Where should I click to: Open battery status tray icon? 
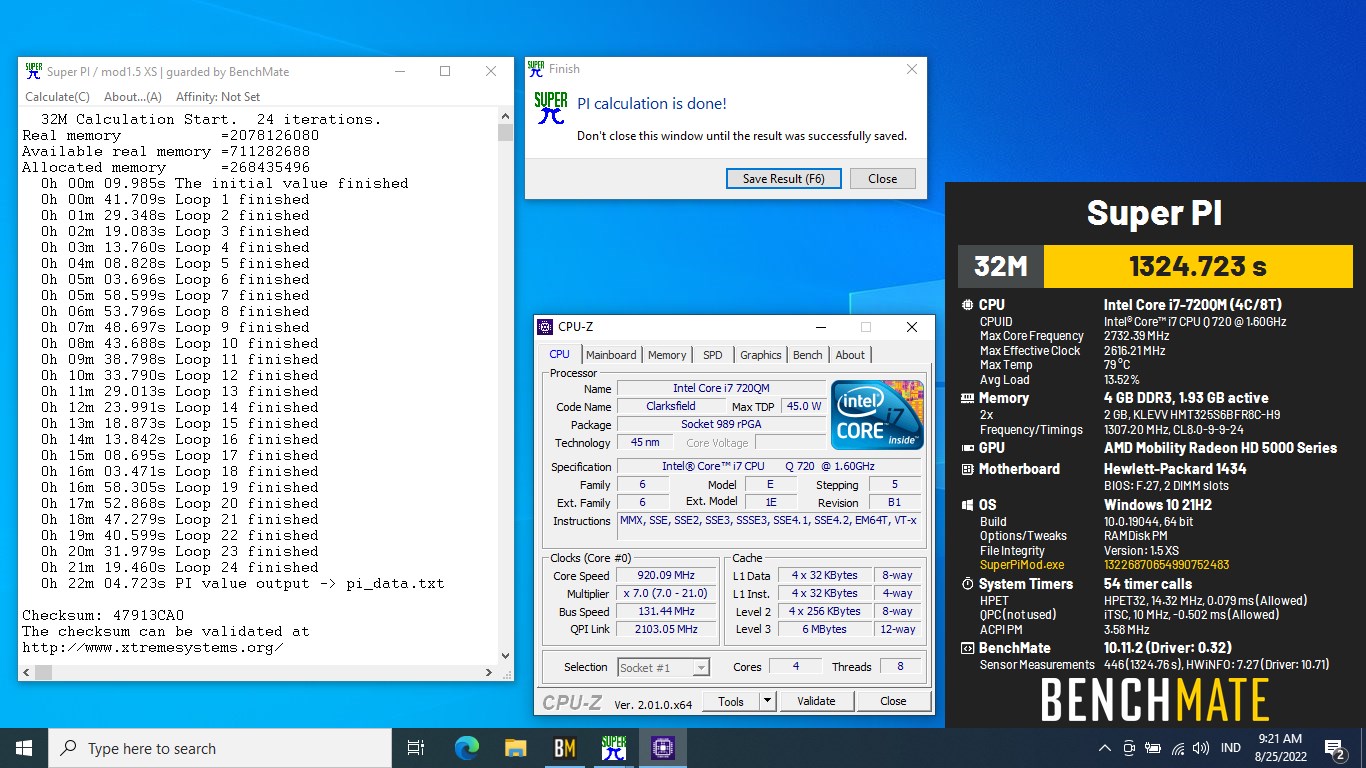click(x=1153, y=748)
